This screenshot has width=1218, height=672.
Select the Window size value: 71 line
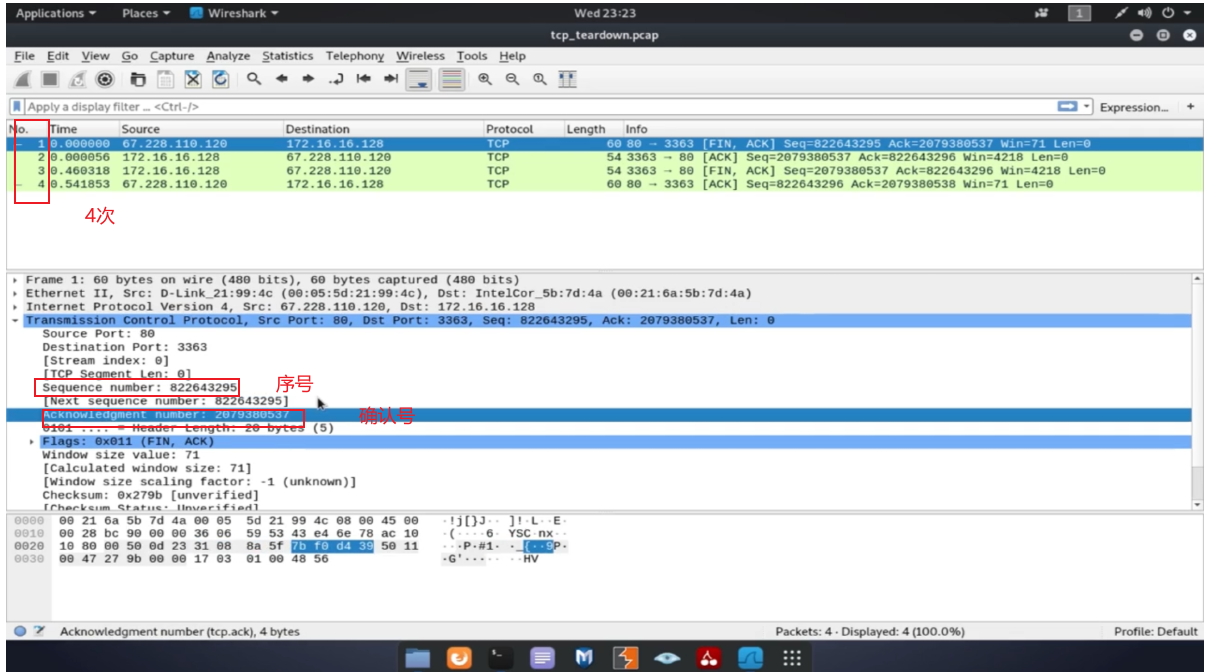(120, 454)
